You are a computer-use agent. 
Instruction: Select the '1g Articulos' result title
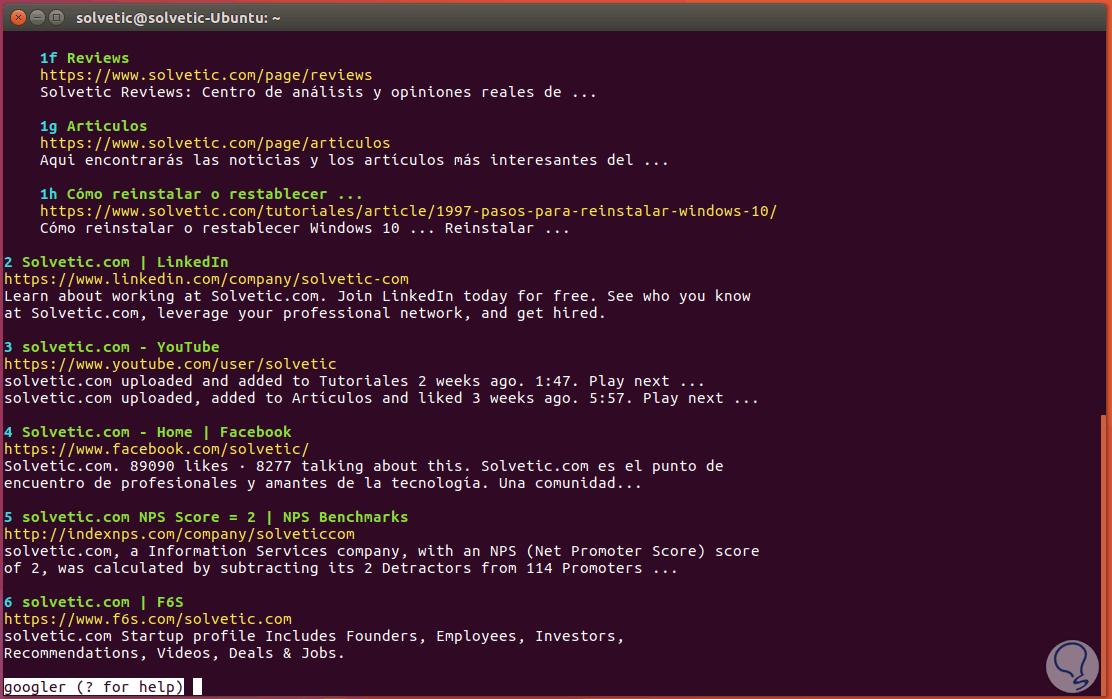[94, 126]
